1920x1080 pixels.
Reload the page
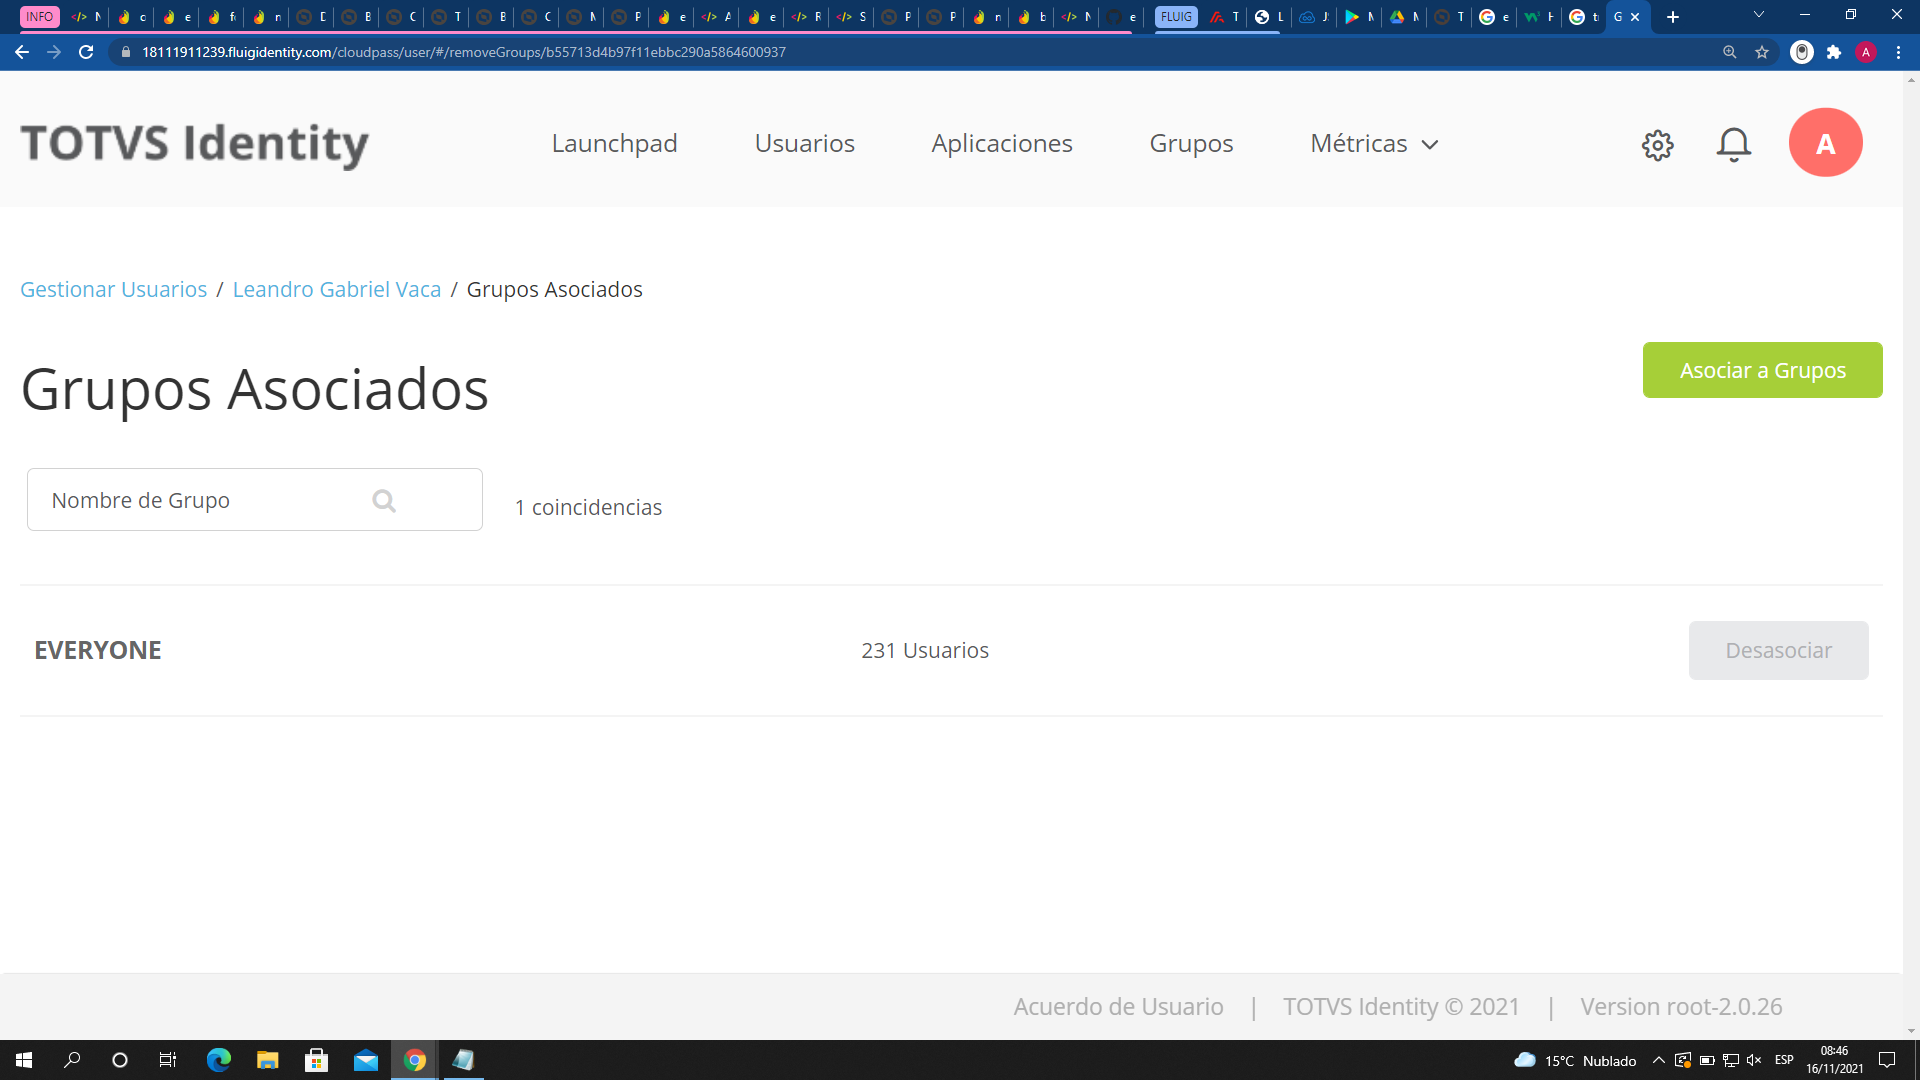click(x=86, y=52)
